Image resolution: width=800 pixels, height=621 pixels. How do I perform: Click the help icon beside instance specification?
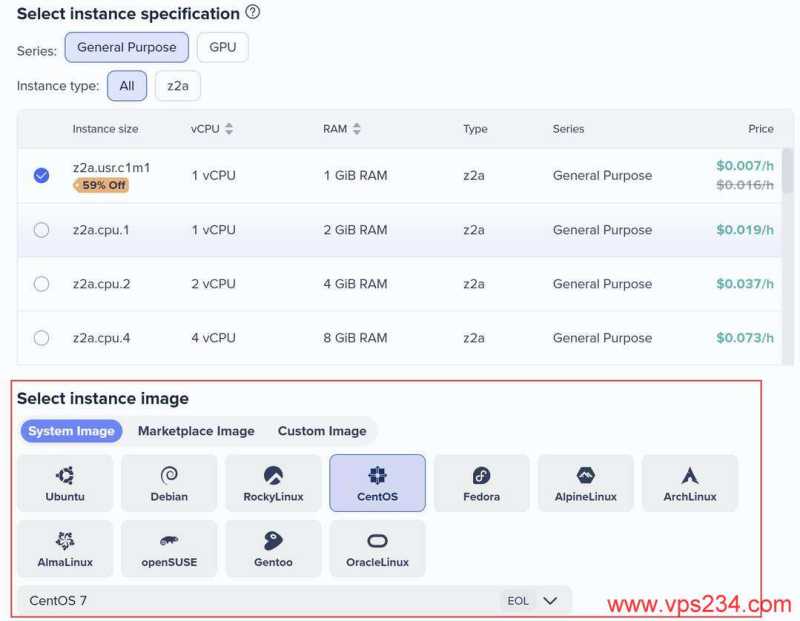(x=253, y=13)
